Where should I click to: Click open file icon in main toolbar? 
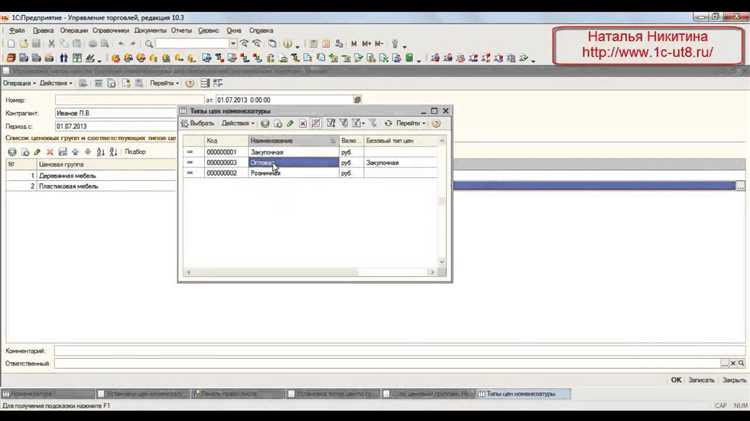(x=23, y=44)
